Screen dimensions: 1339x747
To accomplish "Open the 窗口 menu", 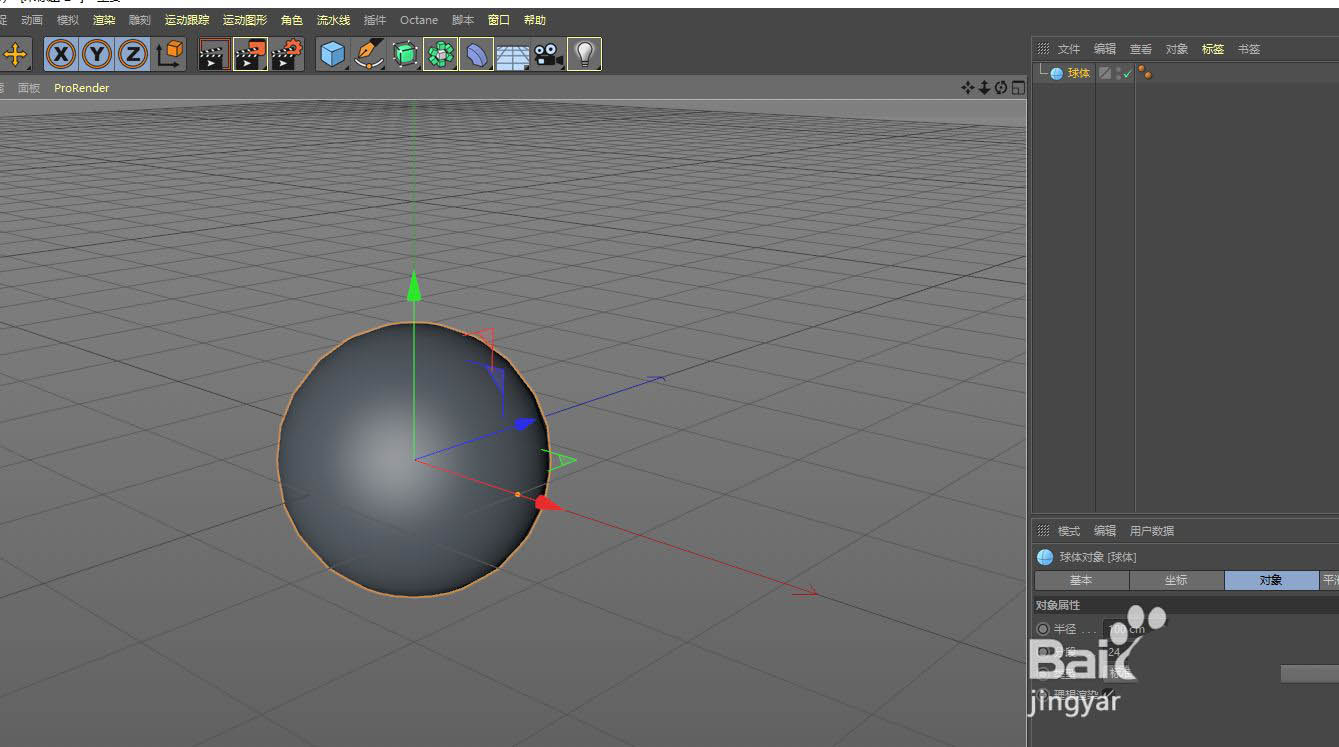I will pos(499,20).
